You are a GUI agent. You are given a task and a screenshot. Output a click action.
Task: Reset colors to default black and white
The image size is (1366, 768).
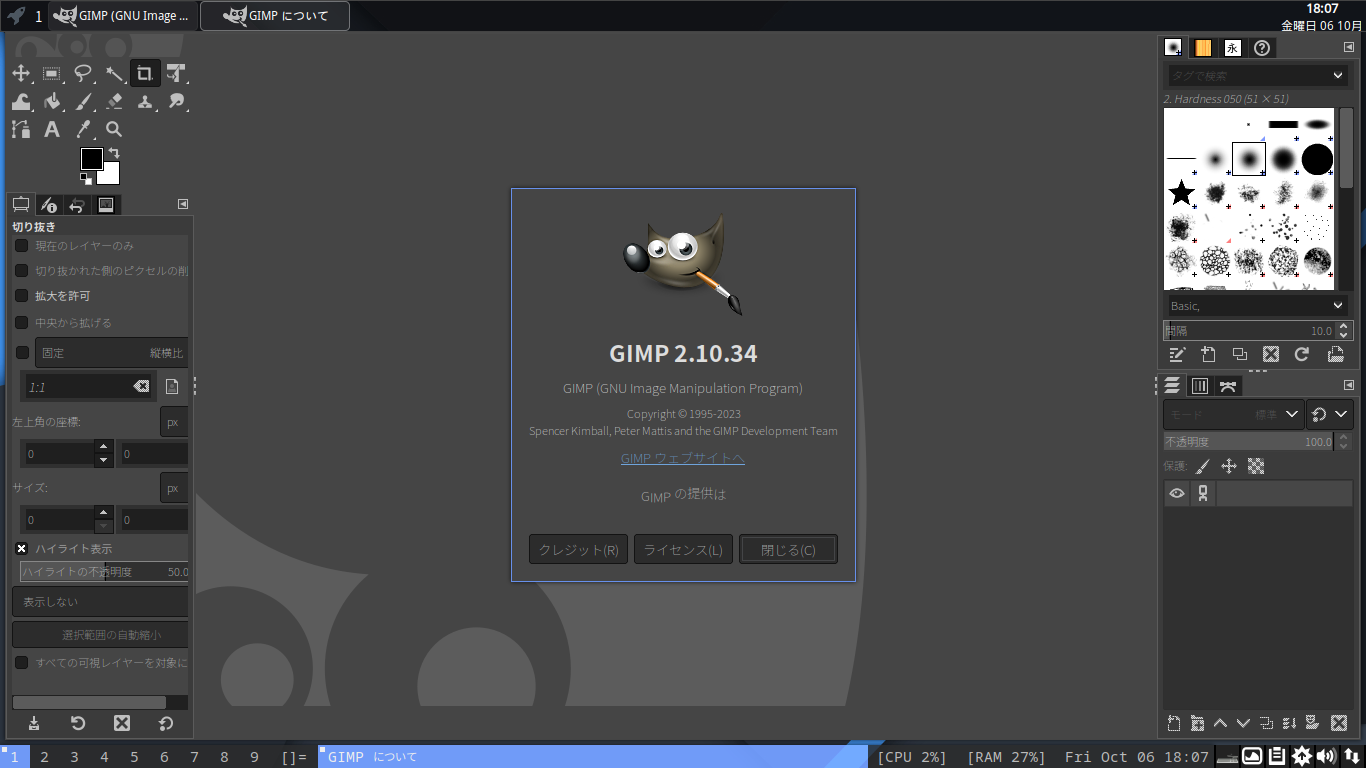click(x=86, y=179)
